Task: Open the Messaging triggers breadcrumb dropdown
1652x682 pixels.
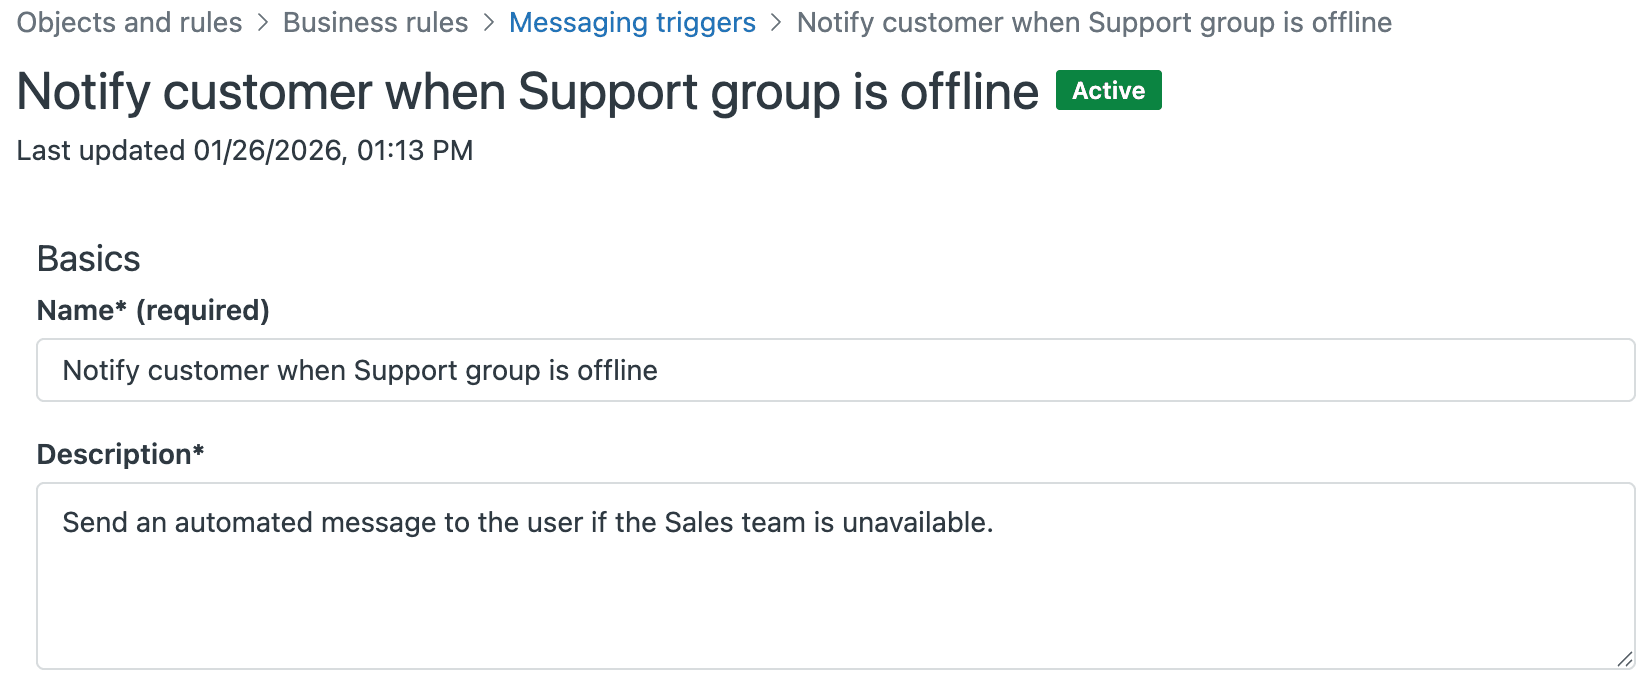Action: point(632,22)
